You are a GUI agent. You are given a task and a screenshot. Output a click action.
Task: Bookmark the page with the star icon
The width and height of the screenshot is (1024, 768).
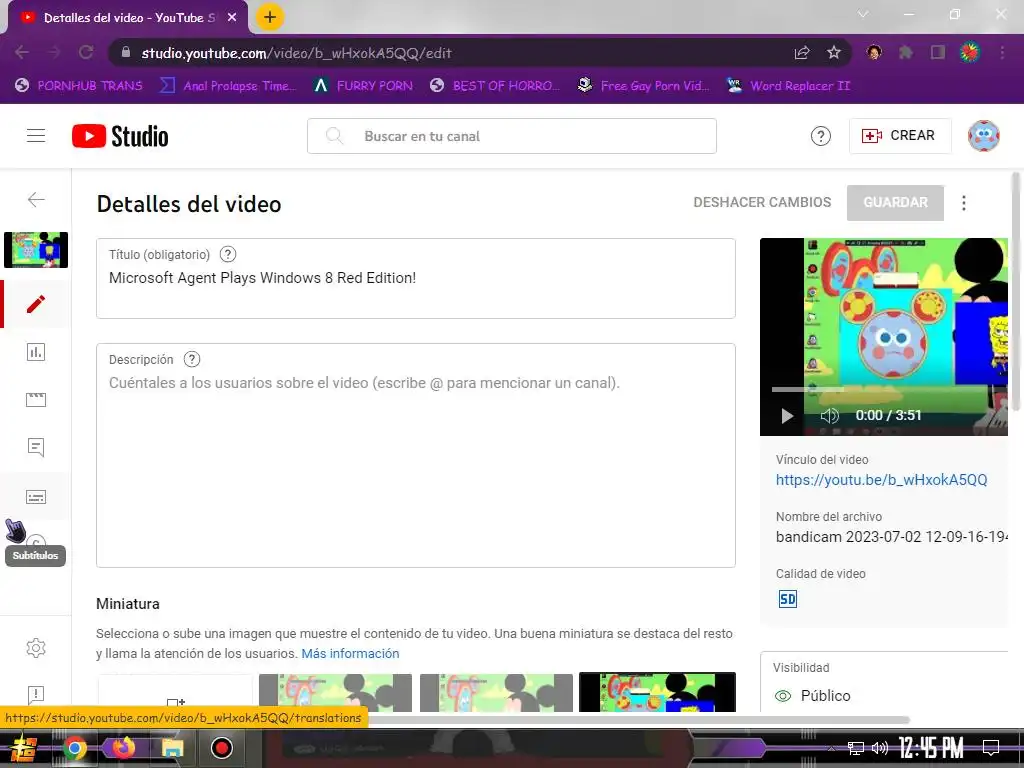(x=834, y=52)
